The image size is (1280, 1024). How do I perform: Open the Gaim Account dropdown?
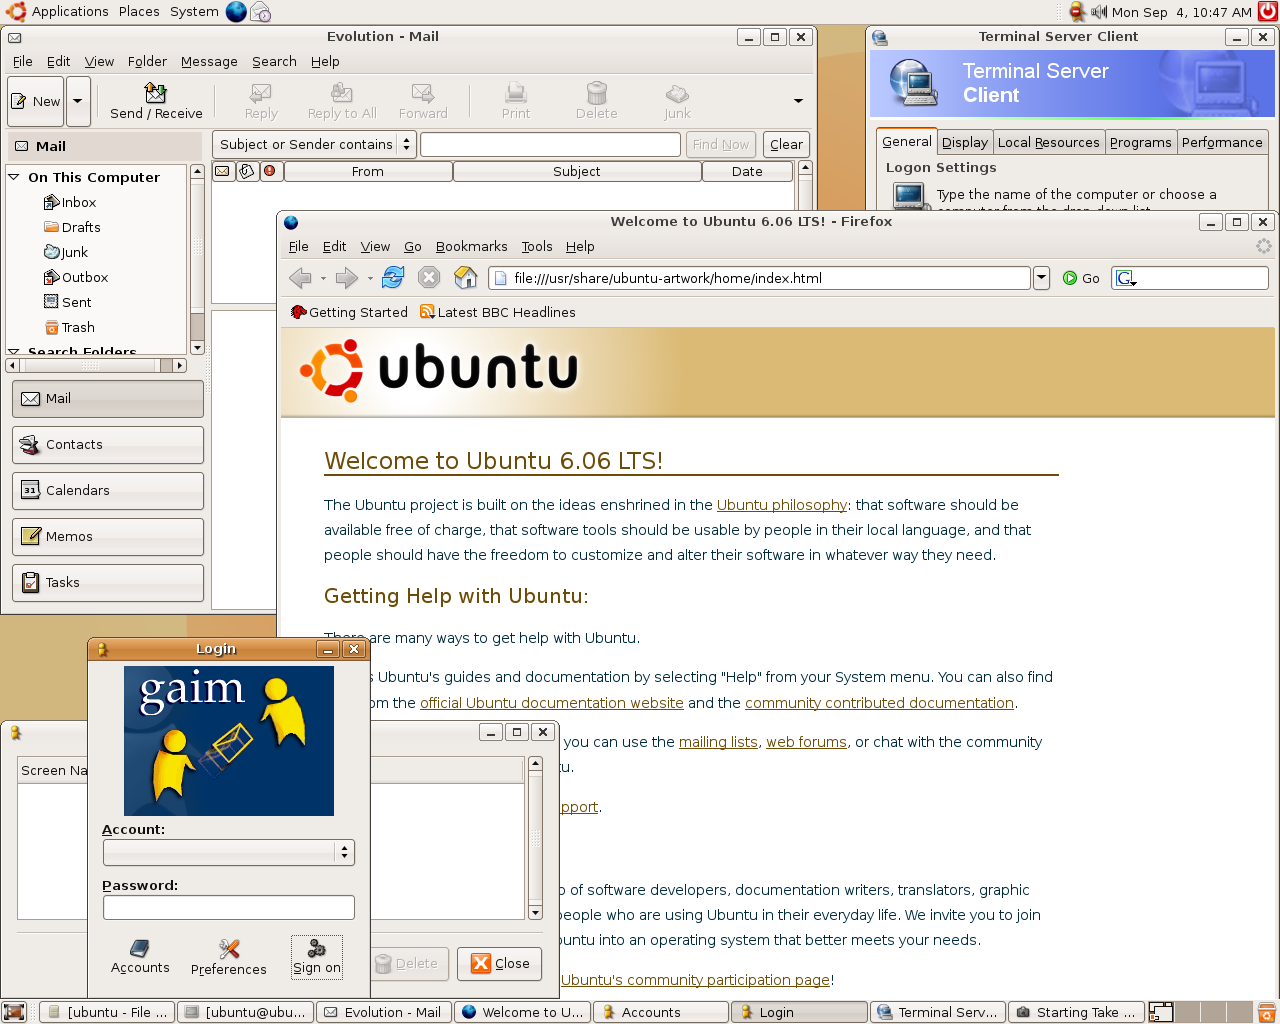[x=229, y=852]
